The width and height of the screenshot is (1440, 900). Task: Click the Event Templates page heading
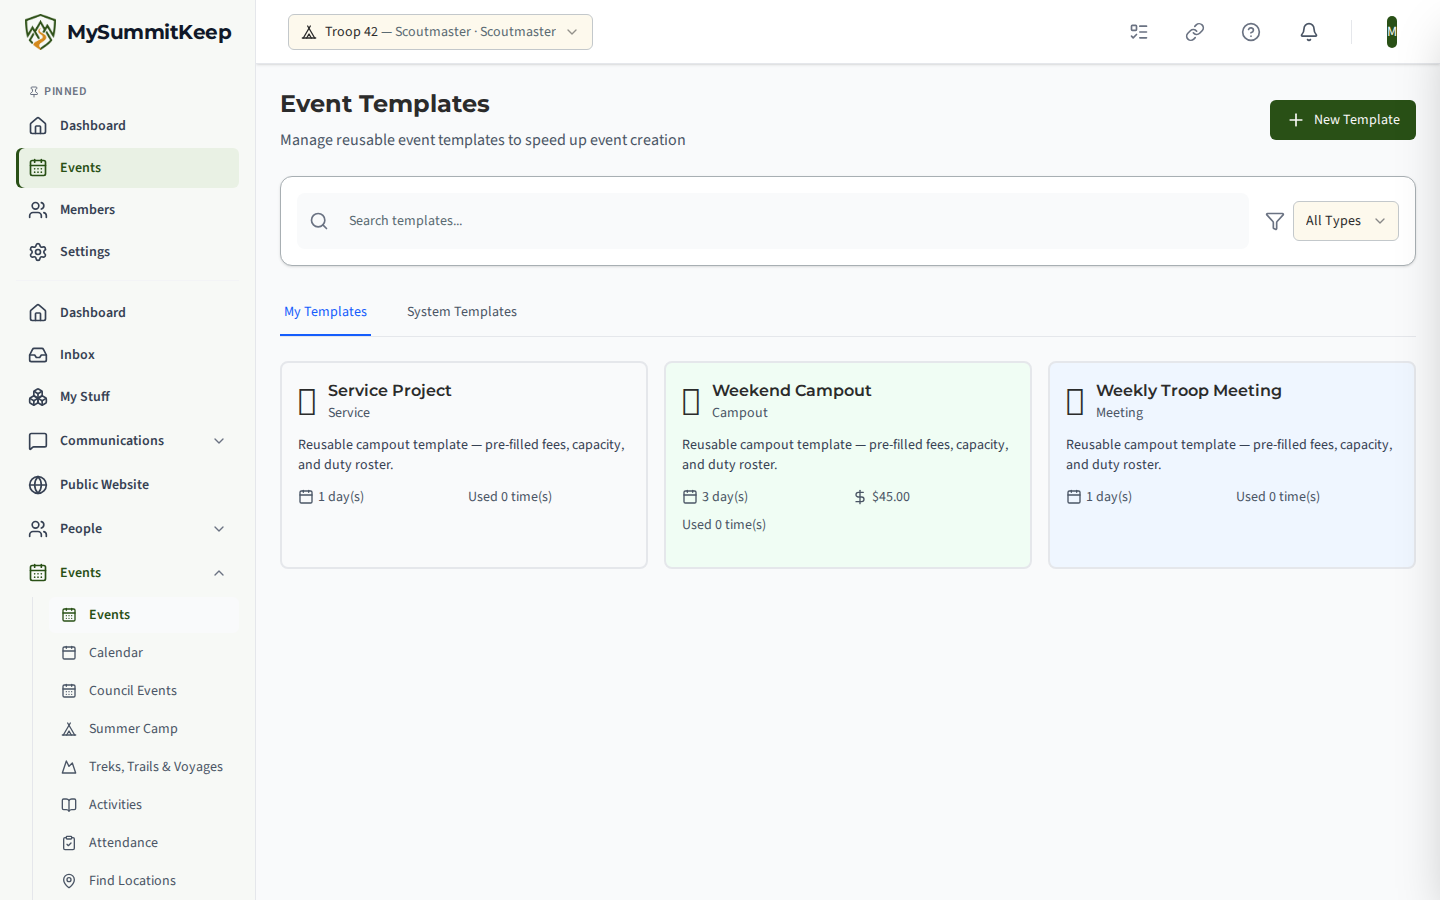[385, 104]
